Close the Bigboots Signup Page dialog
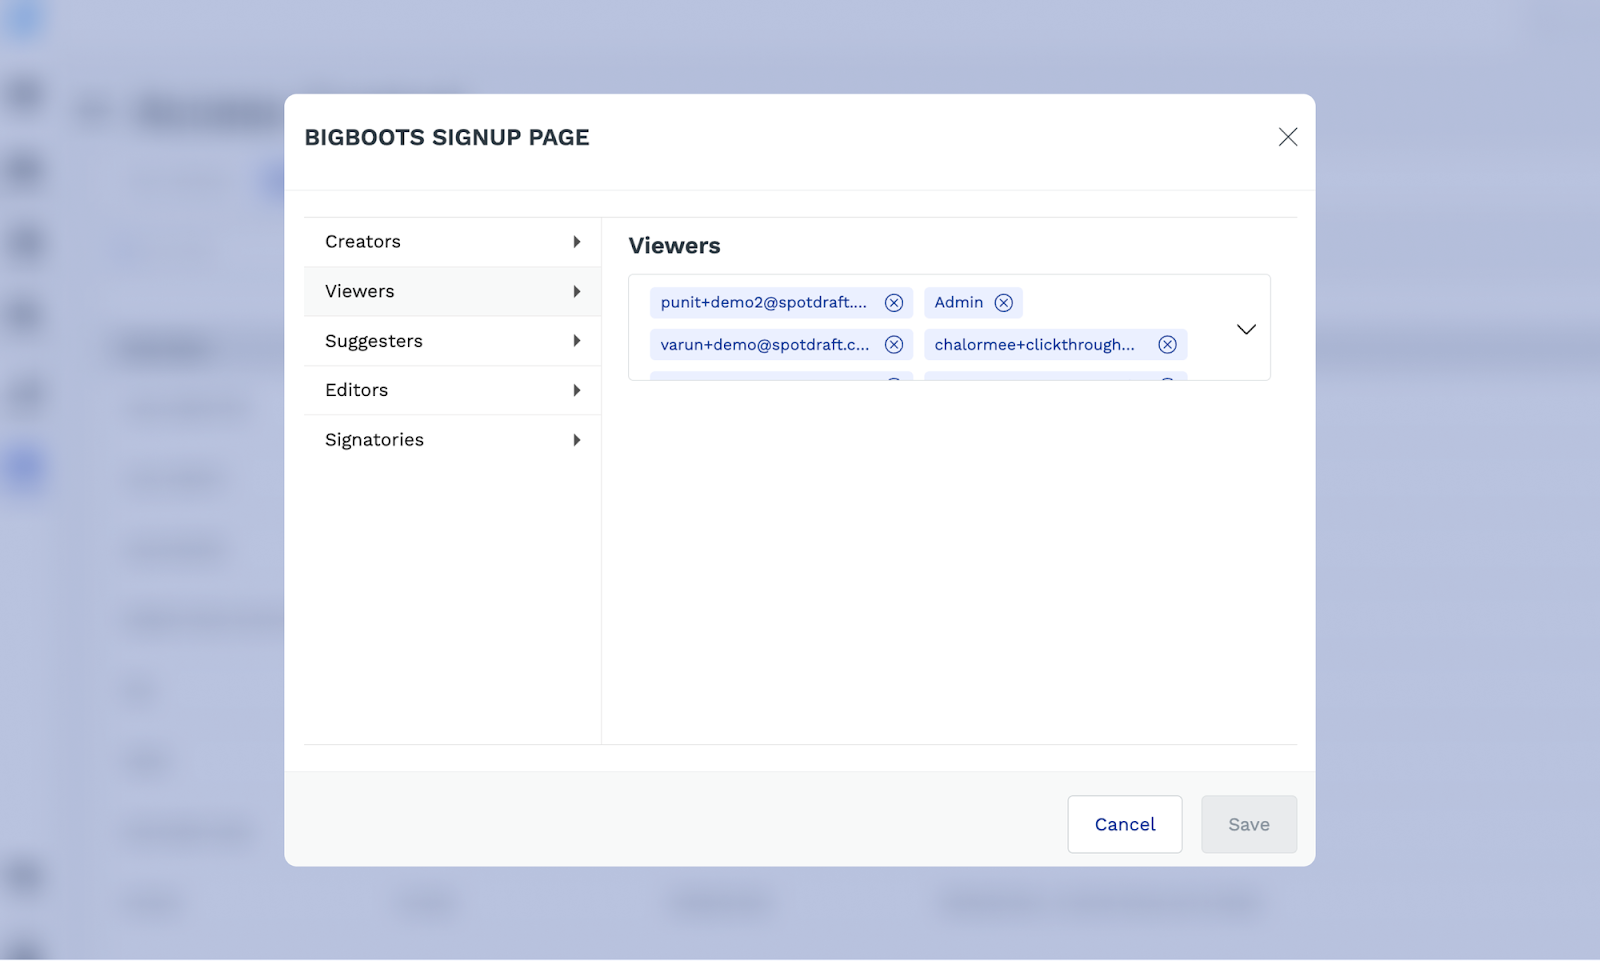This screenshot has width=1600, height=961. click(1287, 137)
